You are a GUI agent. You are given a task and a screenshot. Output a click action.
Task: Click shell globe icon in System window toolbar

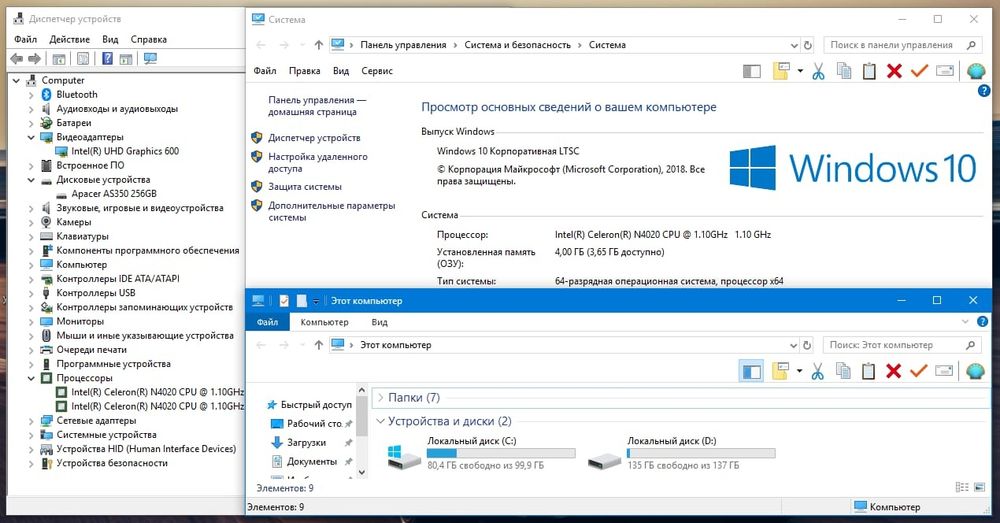[x=976, y=71]
